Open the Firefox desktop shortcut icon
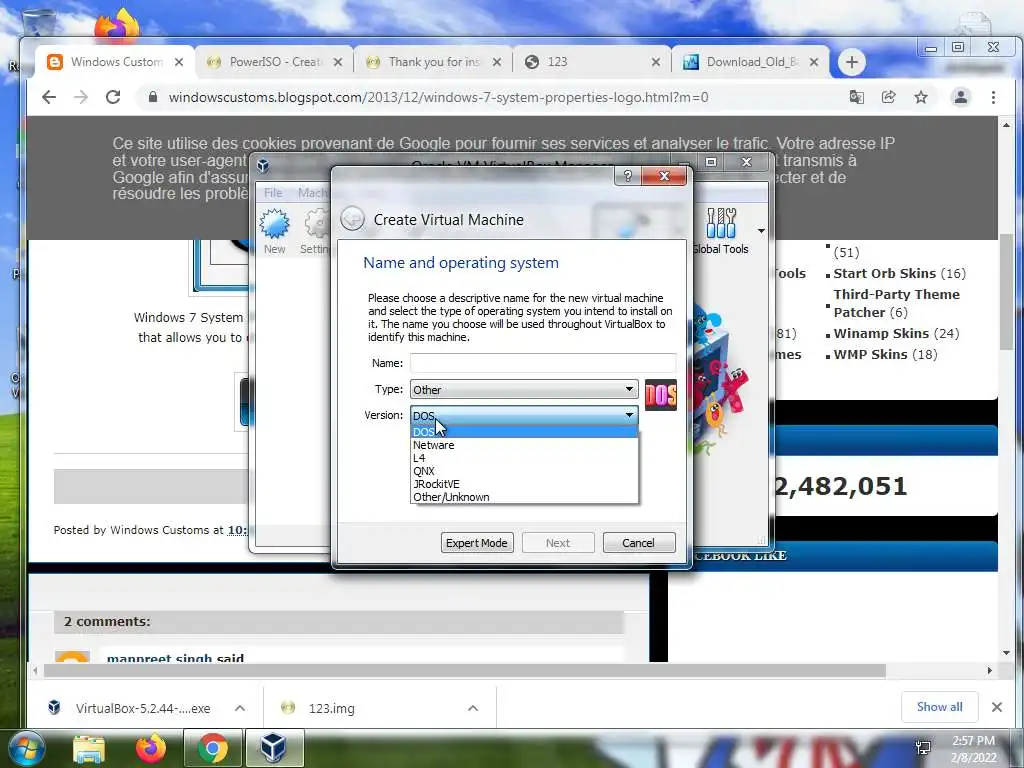 (117, 25)
